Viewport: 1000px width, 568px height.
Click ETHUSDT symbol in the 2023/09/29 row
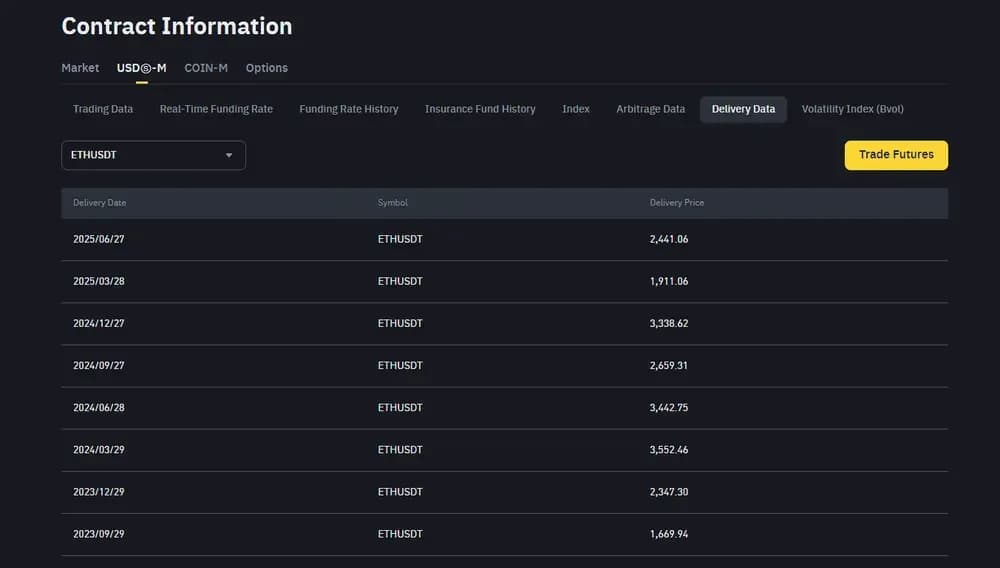click(400, 534)
